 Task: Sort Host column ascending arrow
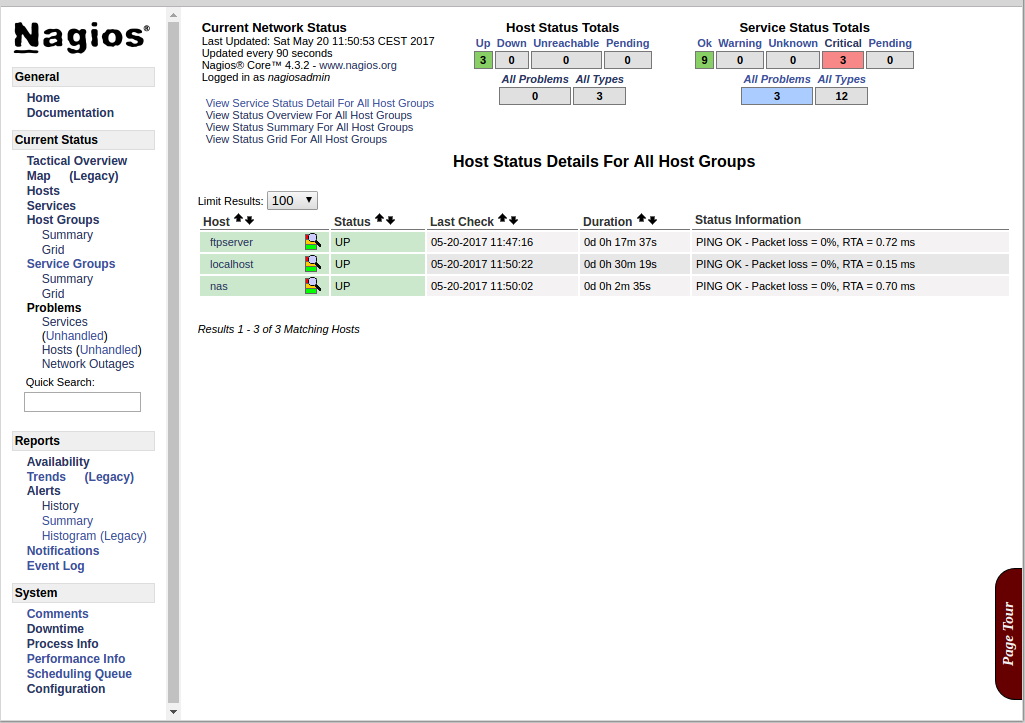[239, 219]
